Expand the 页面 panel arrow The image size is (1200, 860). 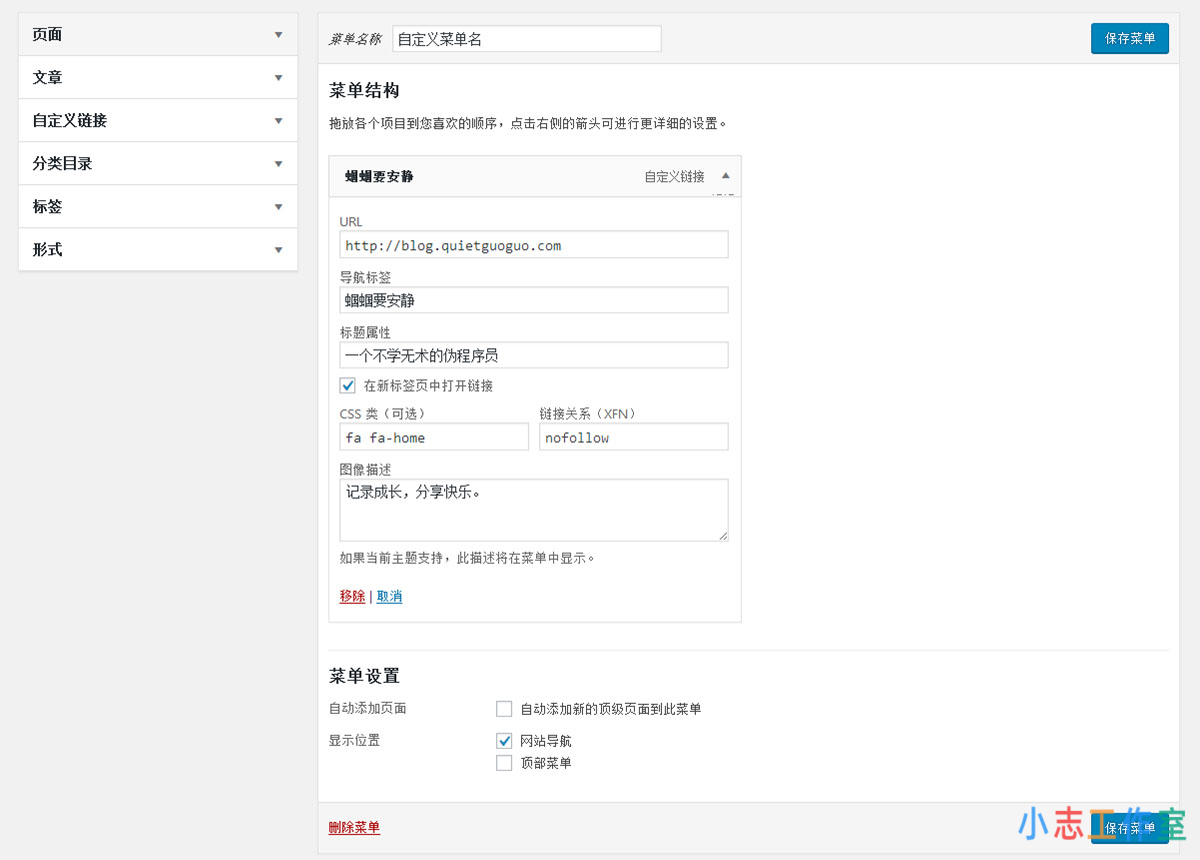coord(279,35)
